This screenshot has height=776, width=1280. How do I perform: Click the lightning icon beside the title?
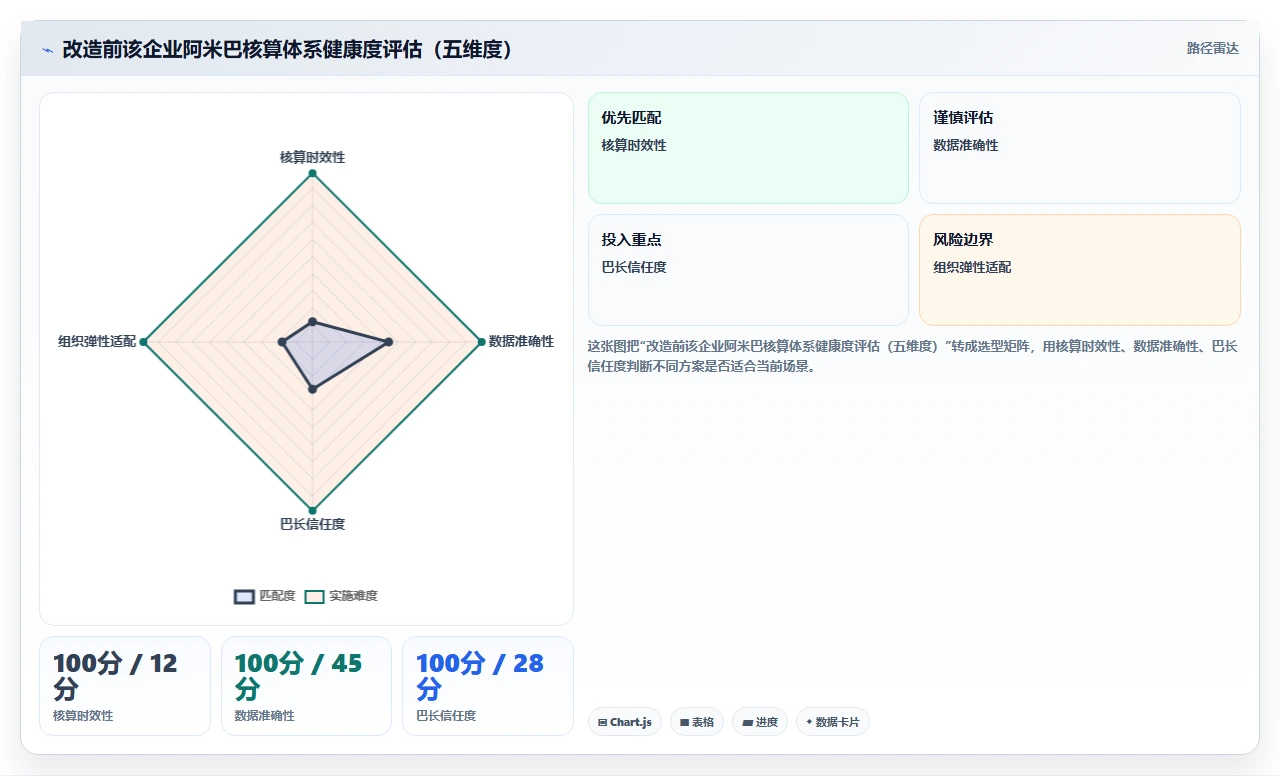coord(47,50)
